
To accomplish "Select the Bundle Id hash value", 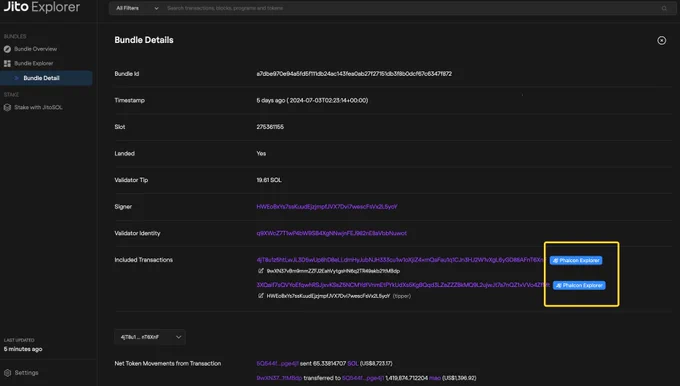I will pos(354,74).
